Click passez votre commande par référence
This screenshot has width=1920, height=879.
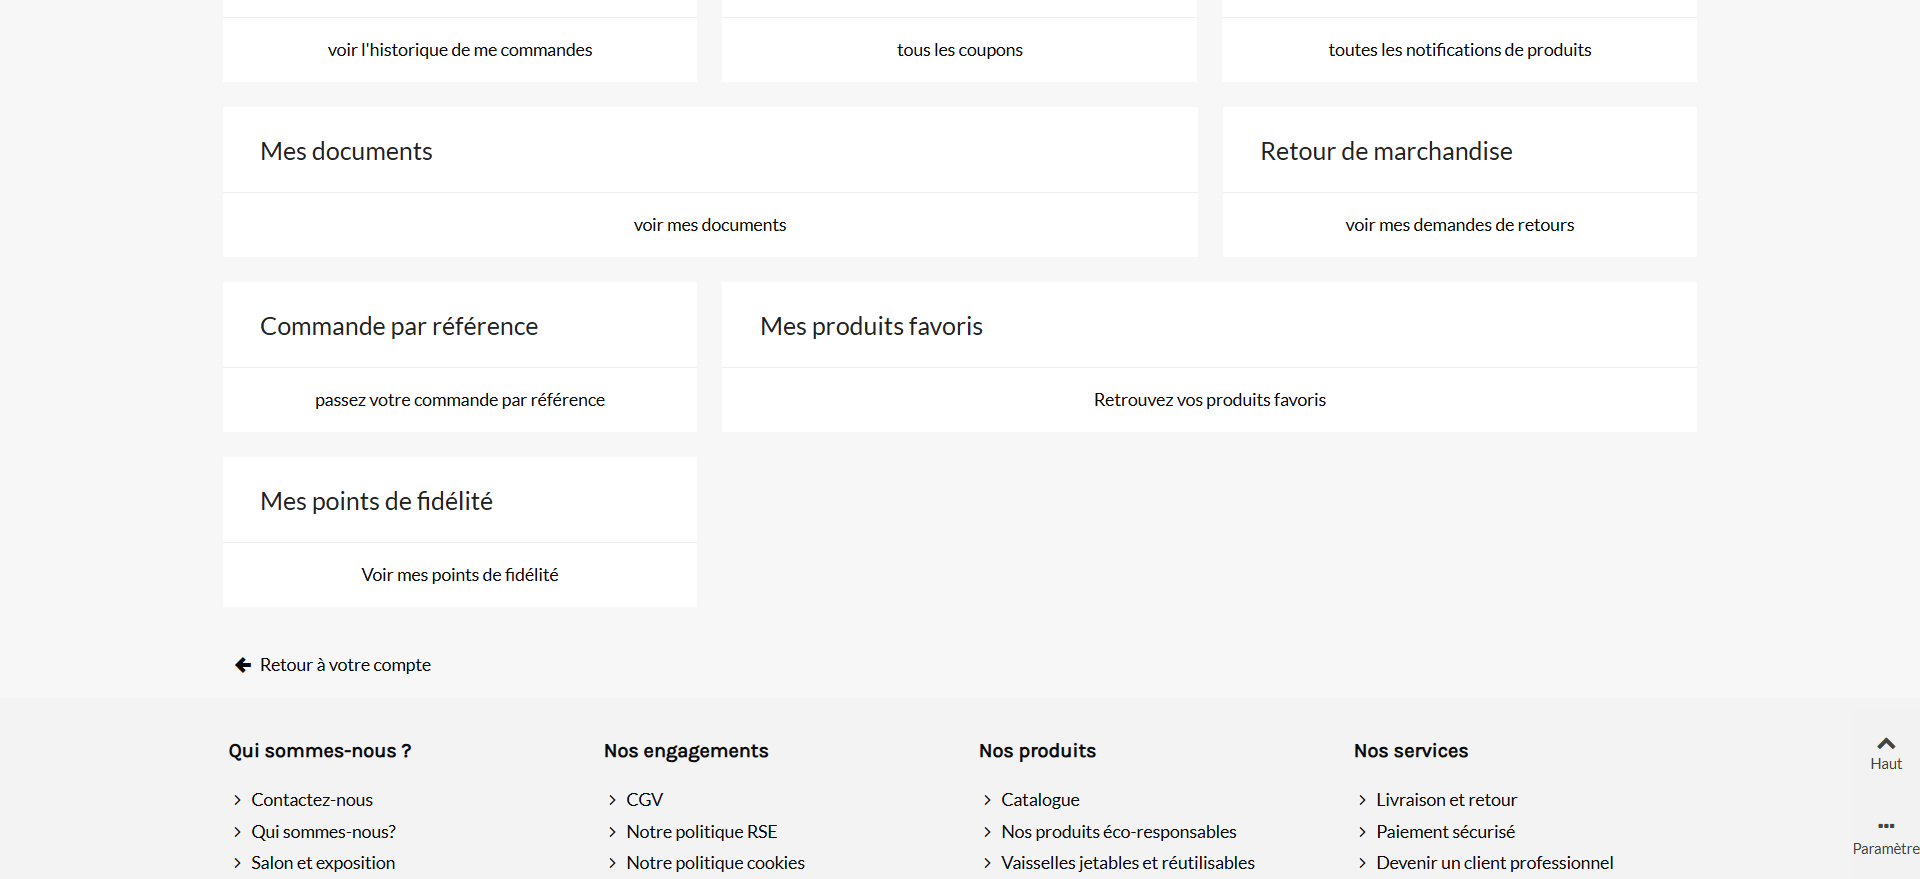[460, 400]
